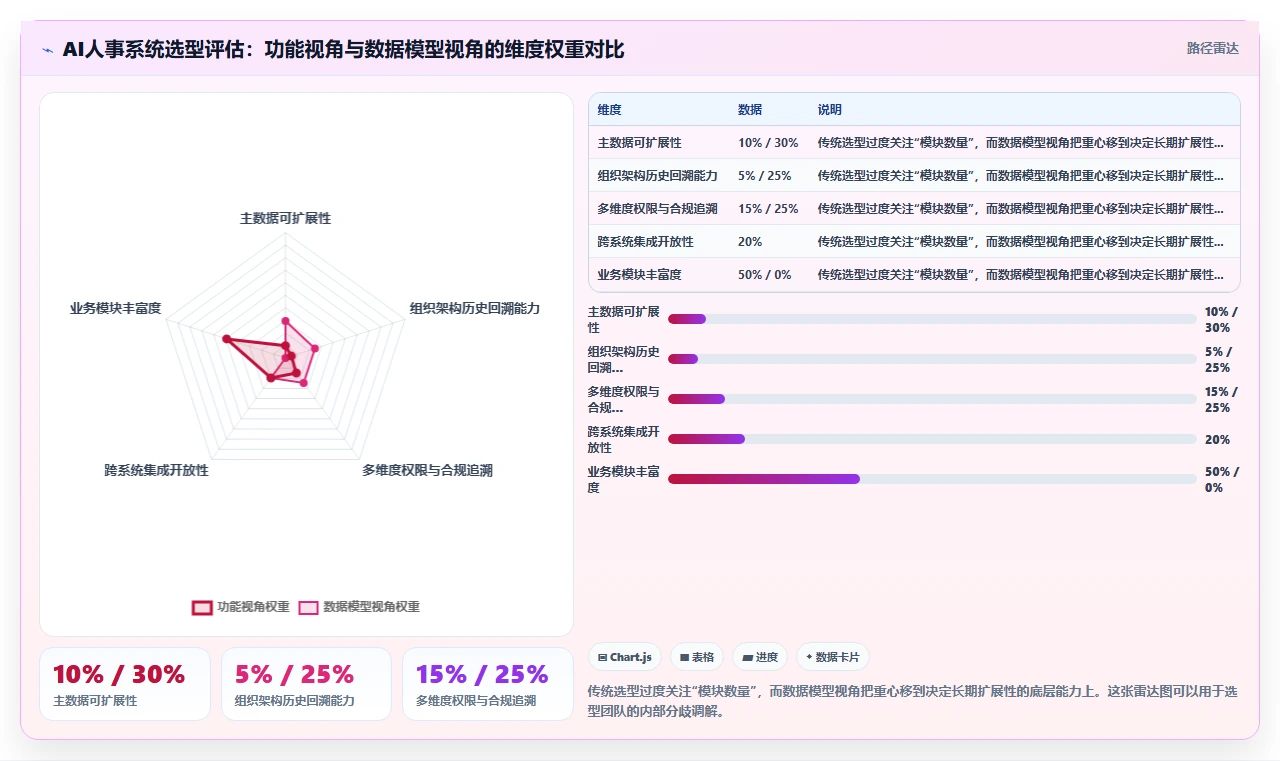Click the 跨系统集成开放性 progress bar
Screen dimensions: 1280x761
[932, 439]
